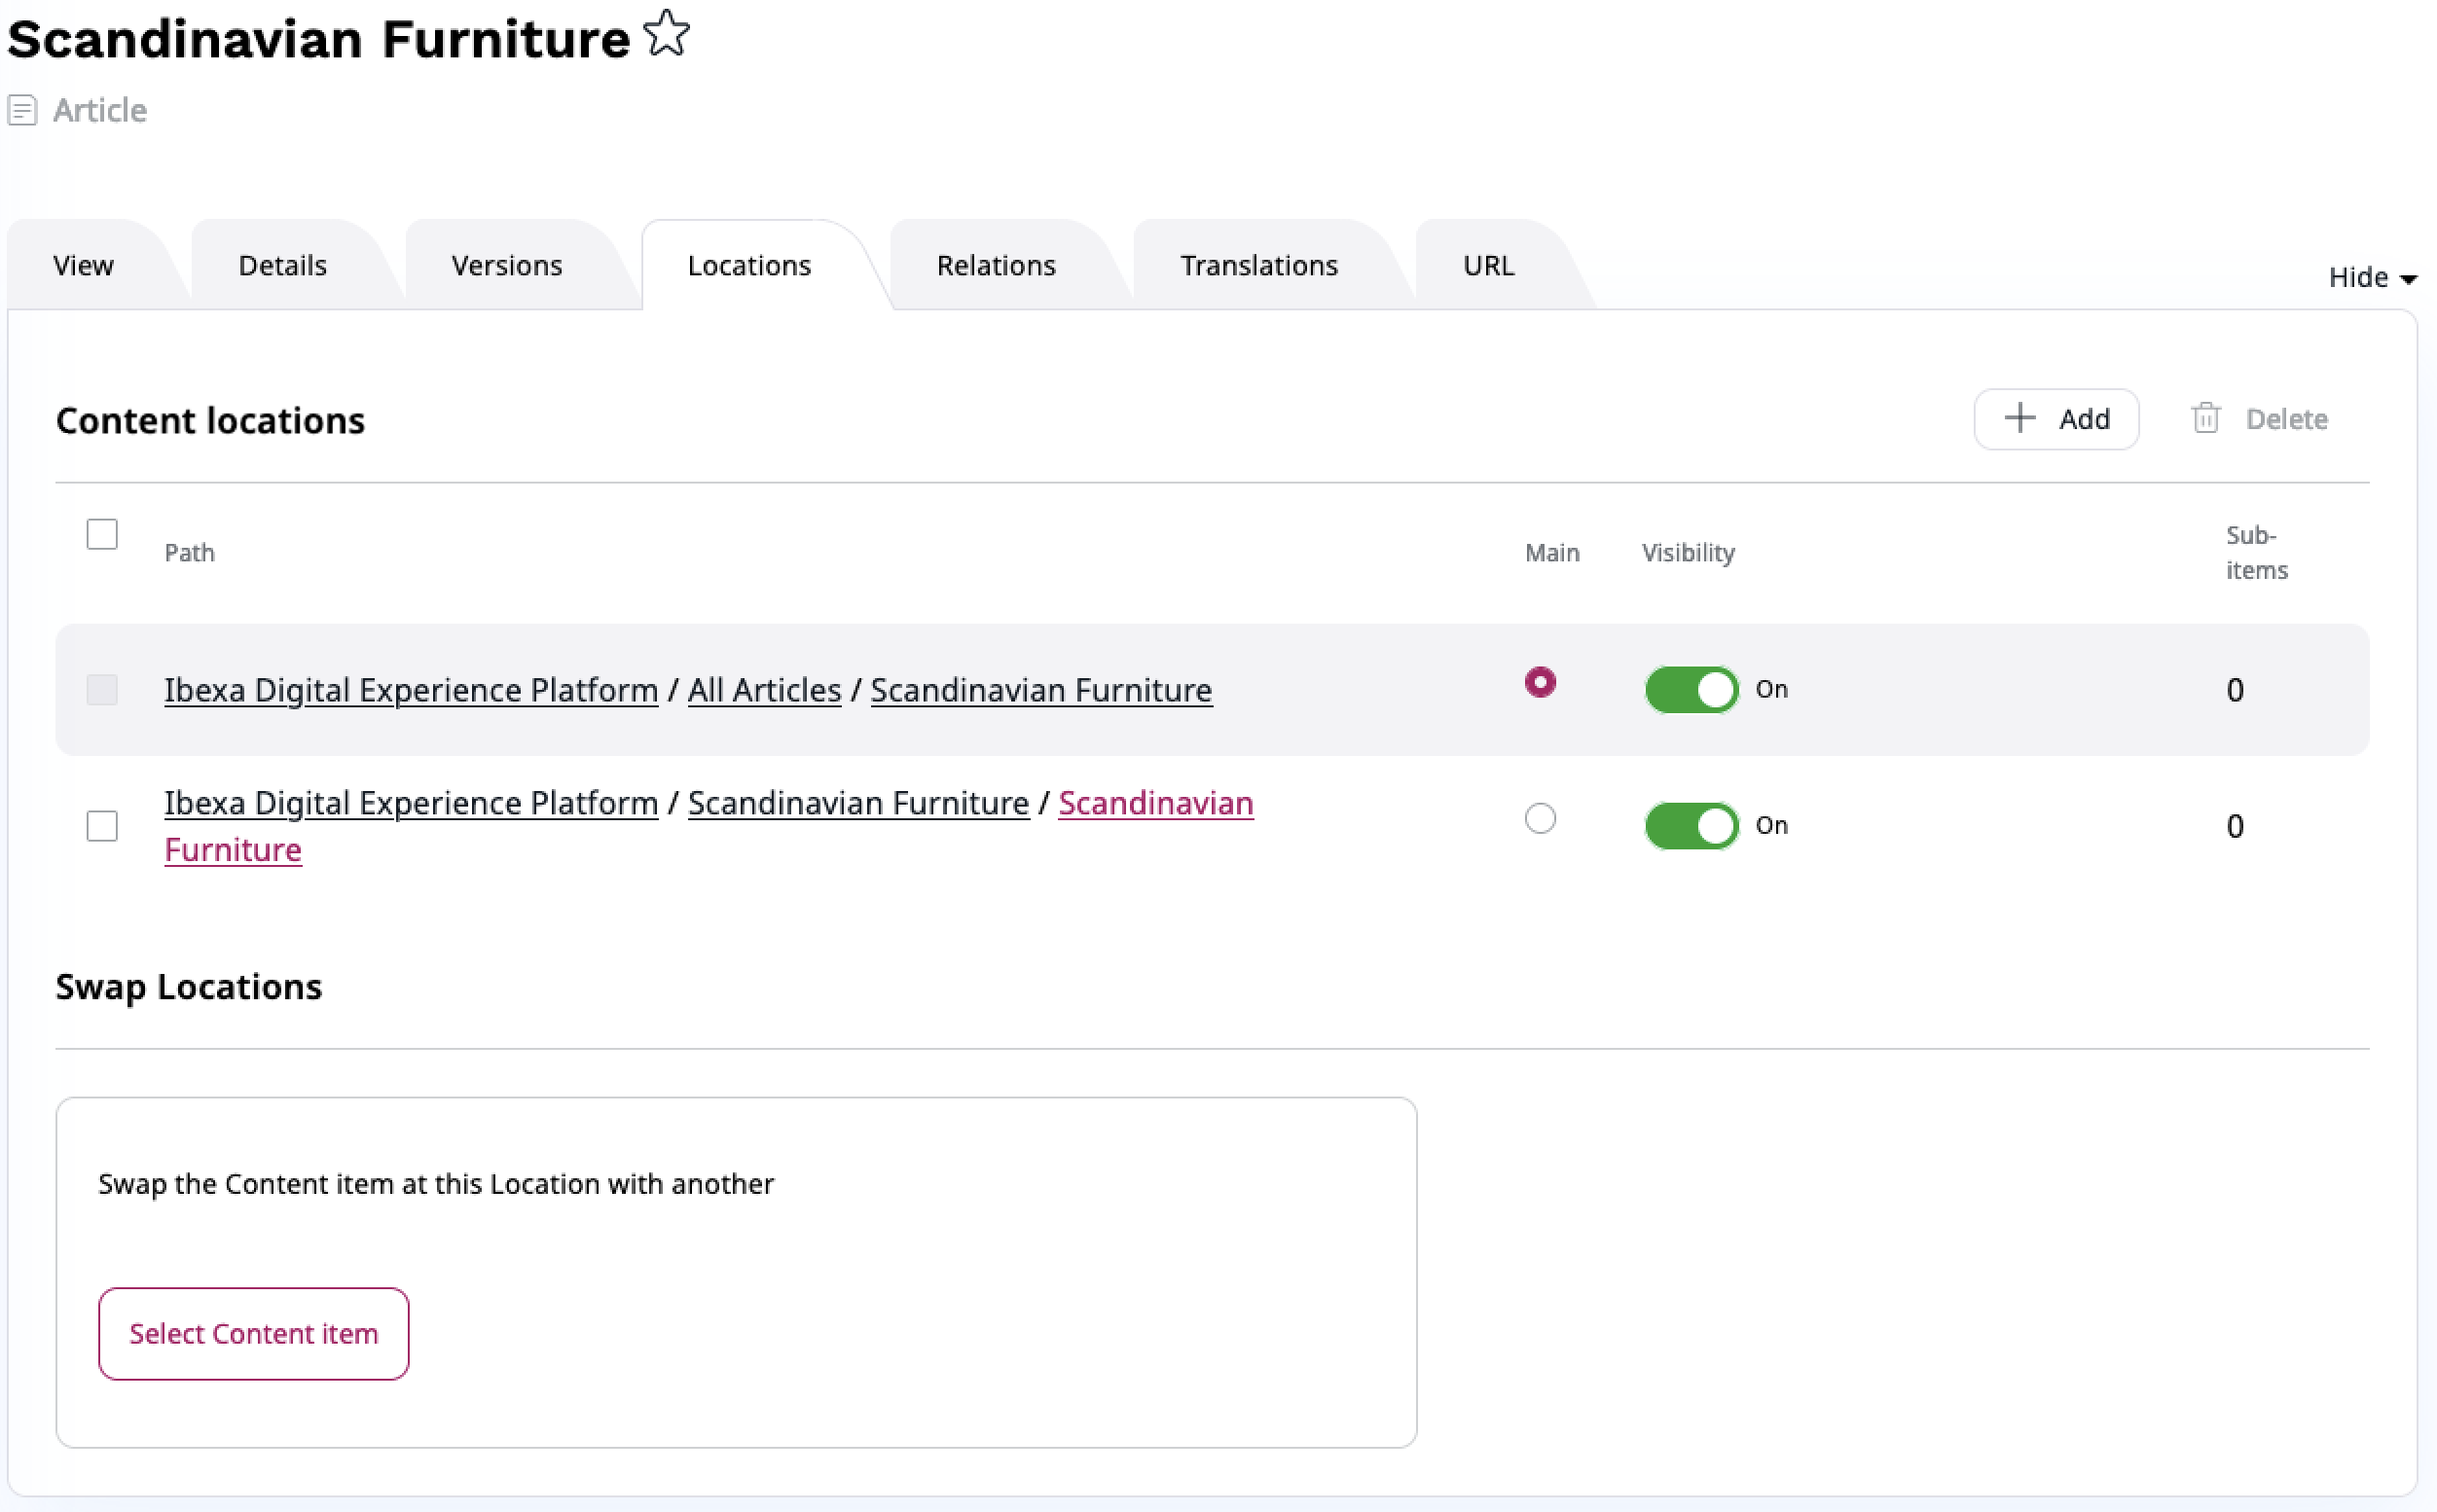The width and height of the screenshot is (2437, 1512).
Task: Toggle visibility off for All Articles location
Action: click(x=1691, y=689)
